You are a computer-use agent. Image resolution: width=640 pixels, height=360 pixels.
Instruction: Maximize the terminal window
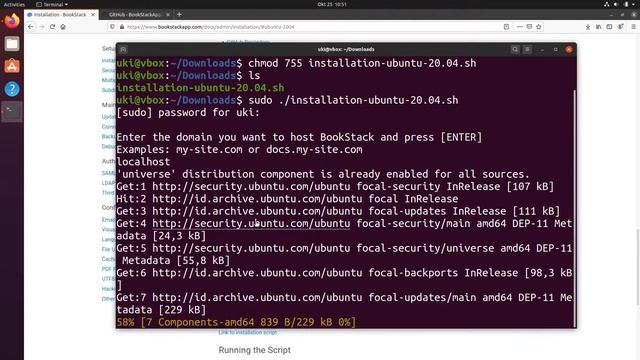click(x=556, y=49)
